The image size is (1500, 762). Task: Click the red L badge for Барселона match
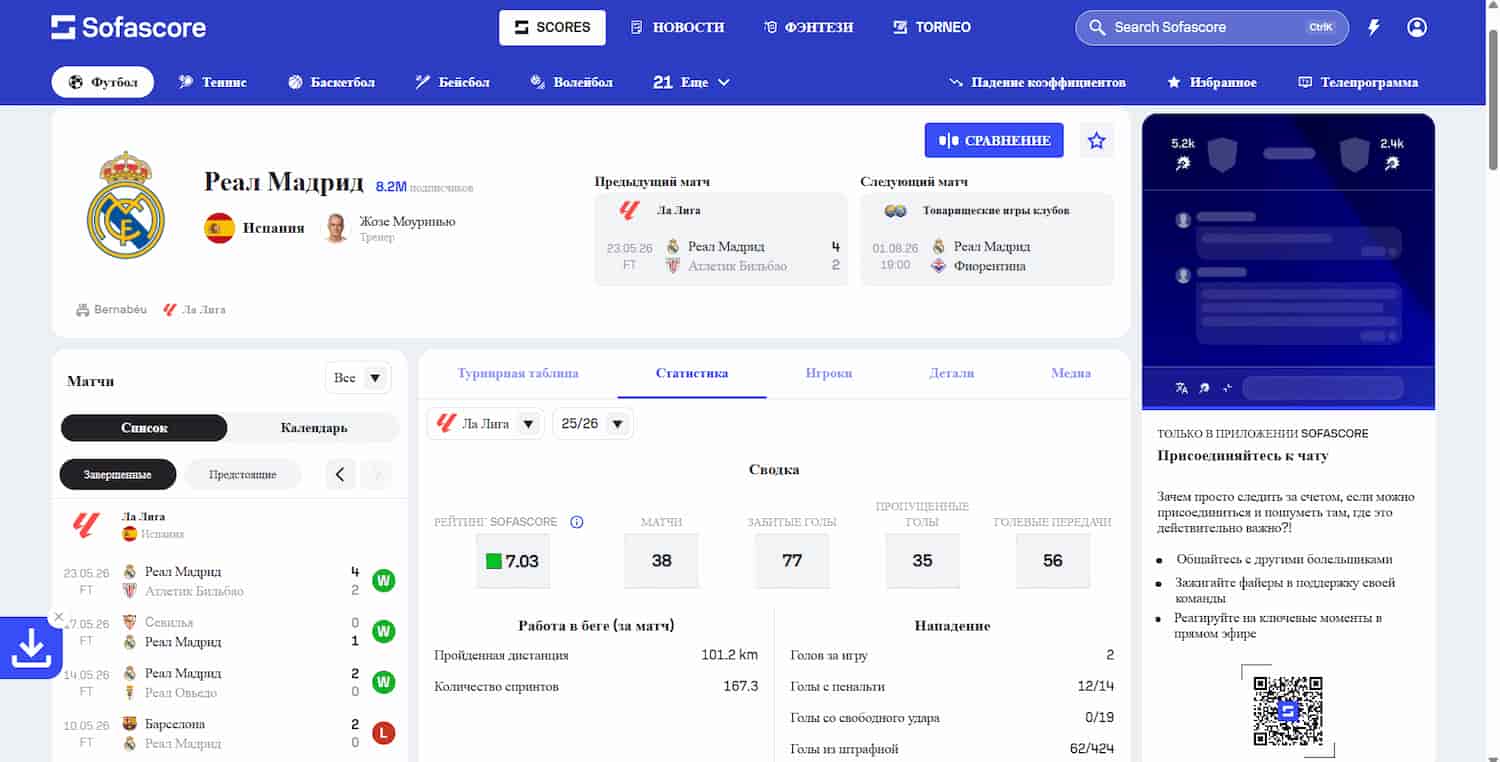[x=383, y=733]
